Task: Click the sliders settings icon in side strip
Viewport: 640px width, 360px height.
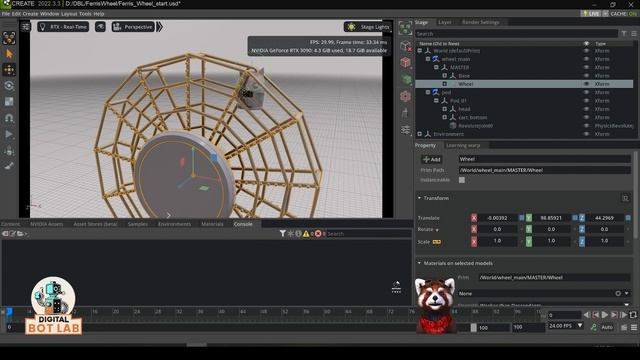Action: pos(405,130)
